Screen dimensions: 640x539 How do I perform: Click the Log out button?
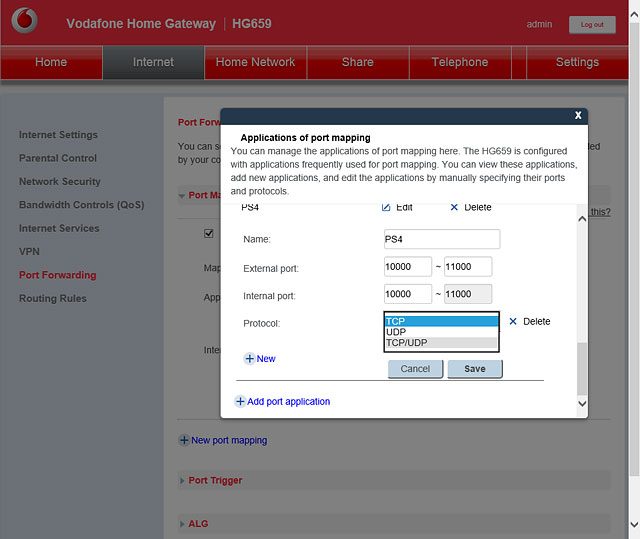(592, 25)
